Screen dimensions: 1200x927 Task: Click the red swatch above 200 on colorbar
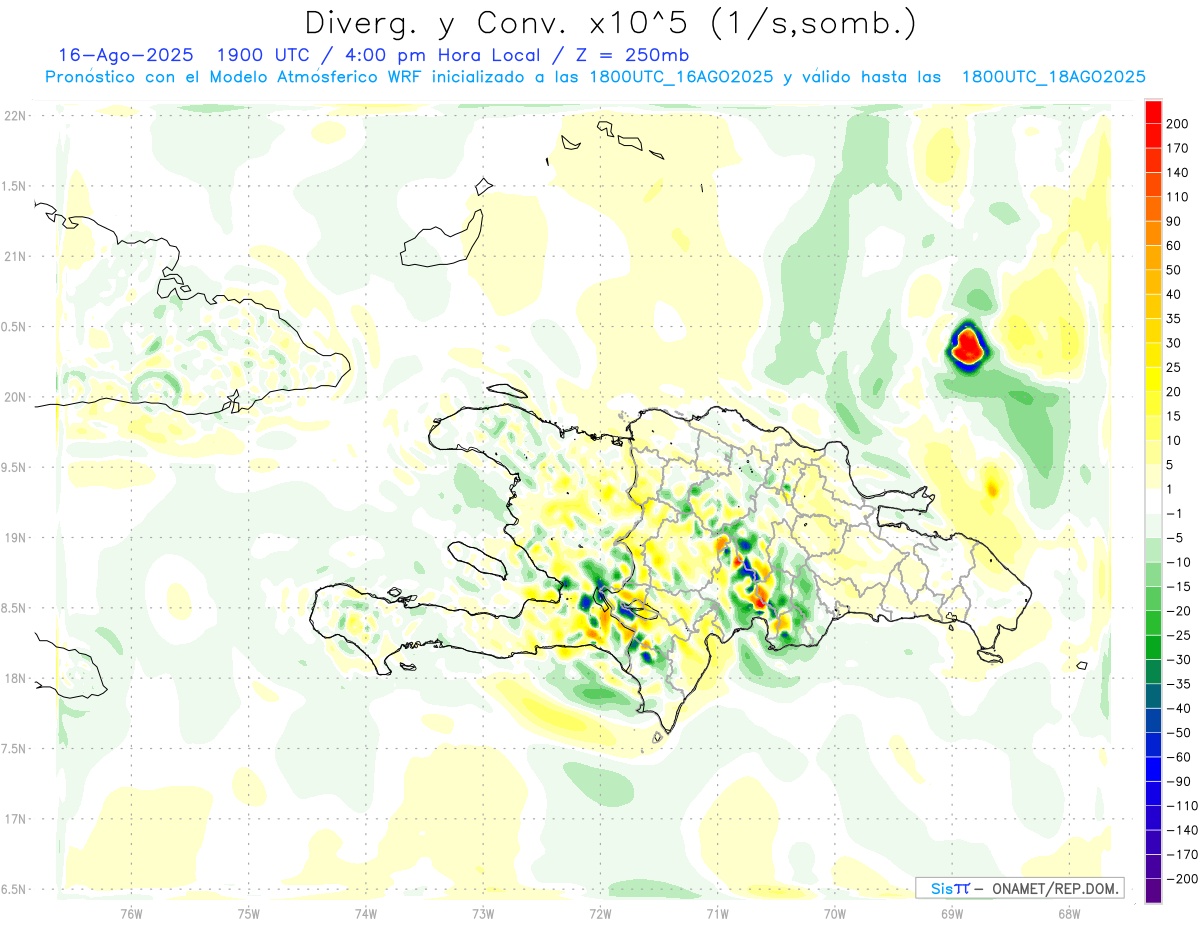click(1153, 112)
